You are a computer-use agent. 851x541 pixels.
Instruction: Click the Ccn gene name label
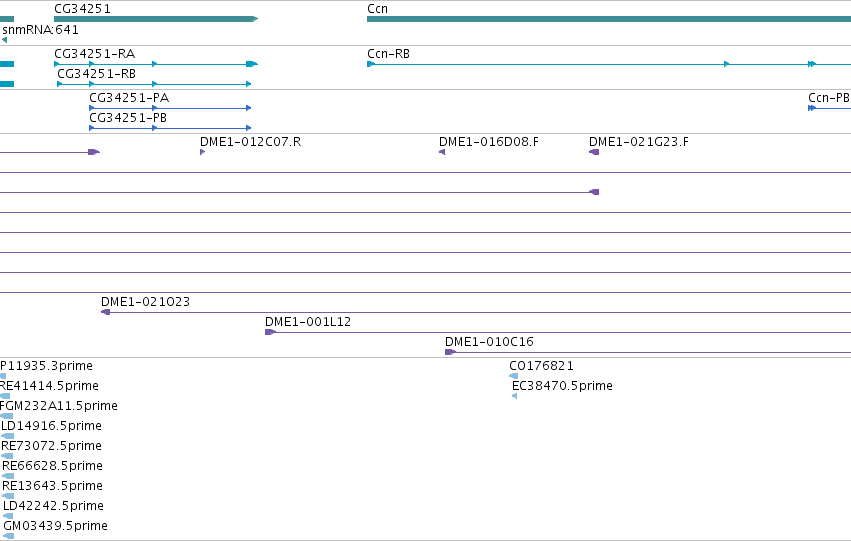click(x=378, y=9)
